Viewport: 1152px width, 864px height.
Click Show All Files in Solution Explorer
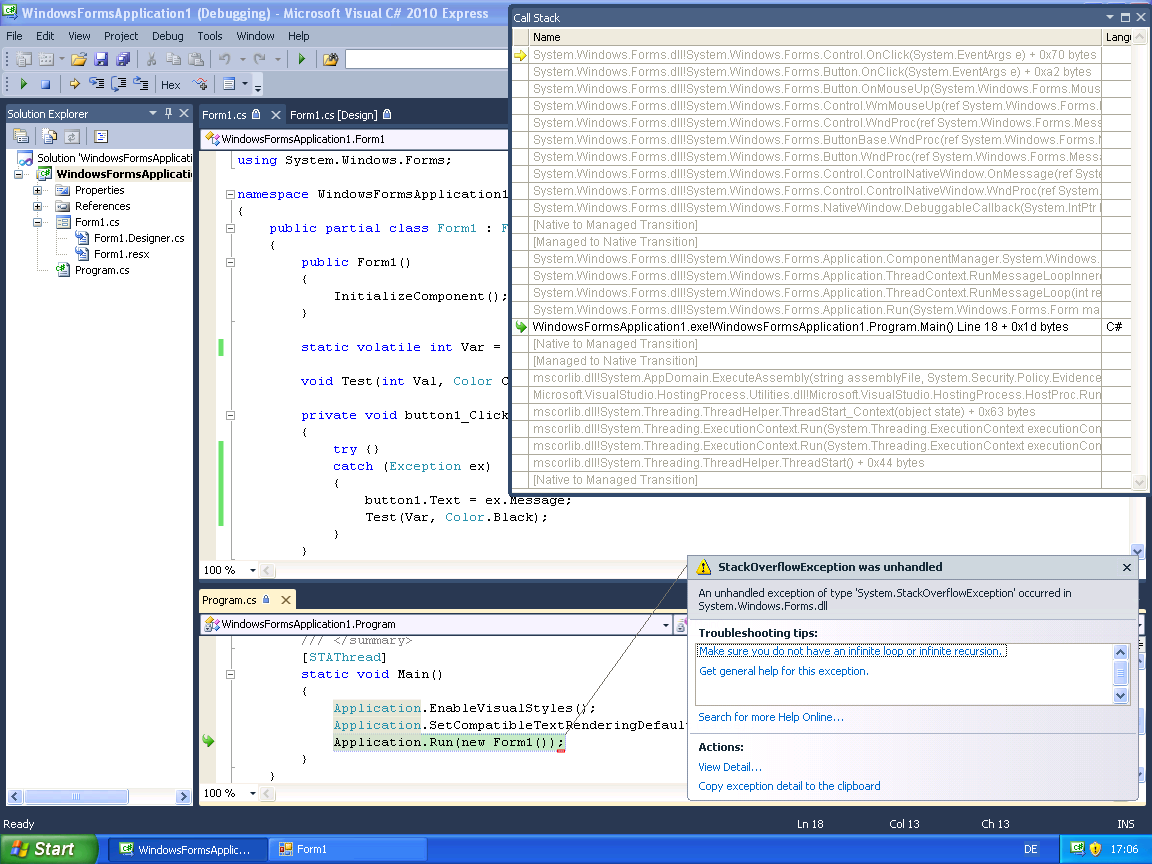click(x=49, y=137)
